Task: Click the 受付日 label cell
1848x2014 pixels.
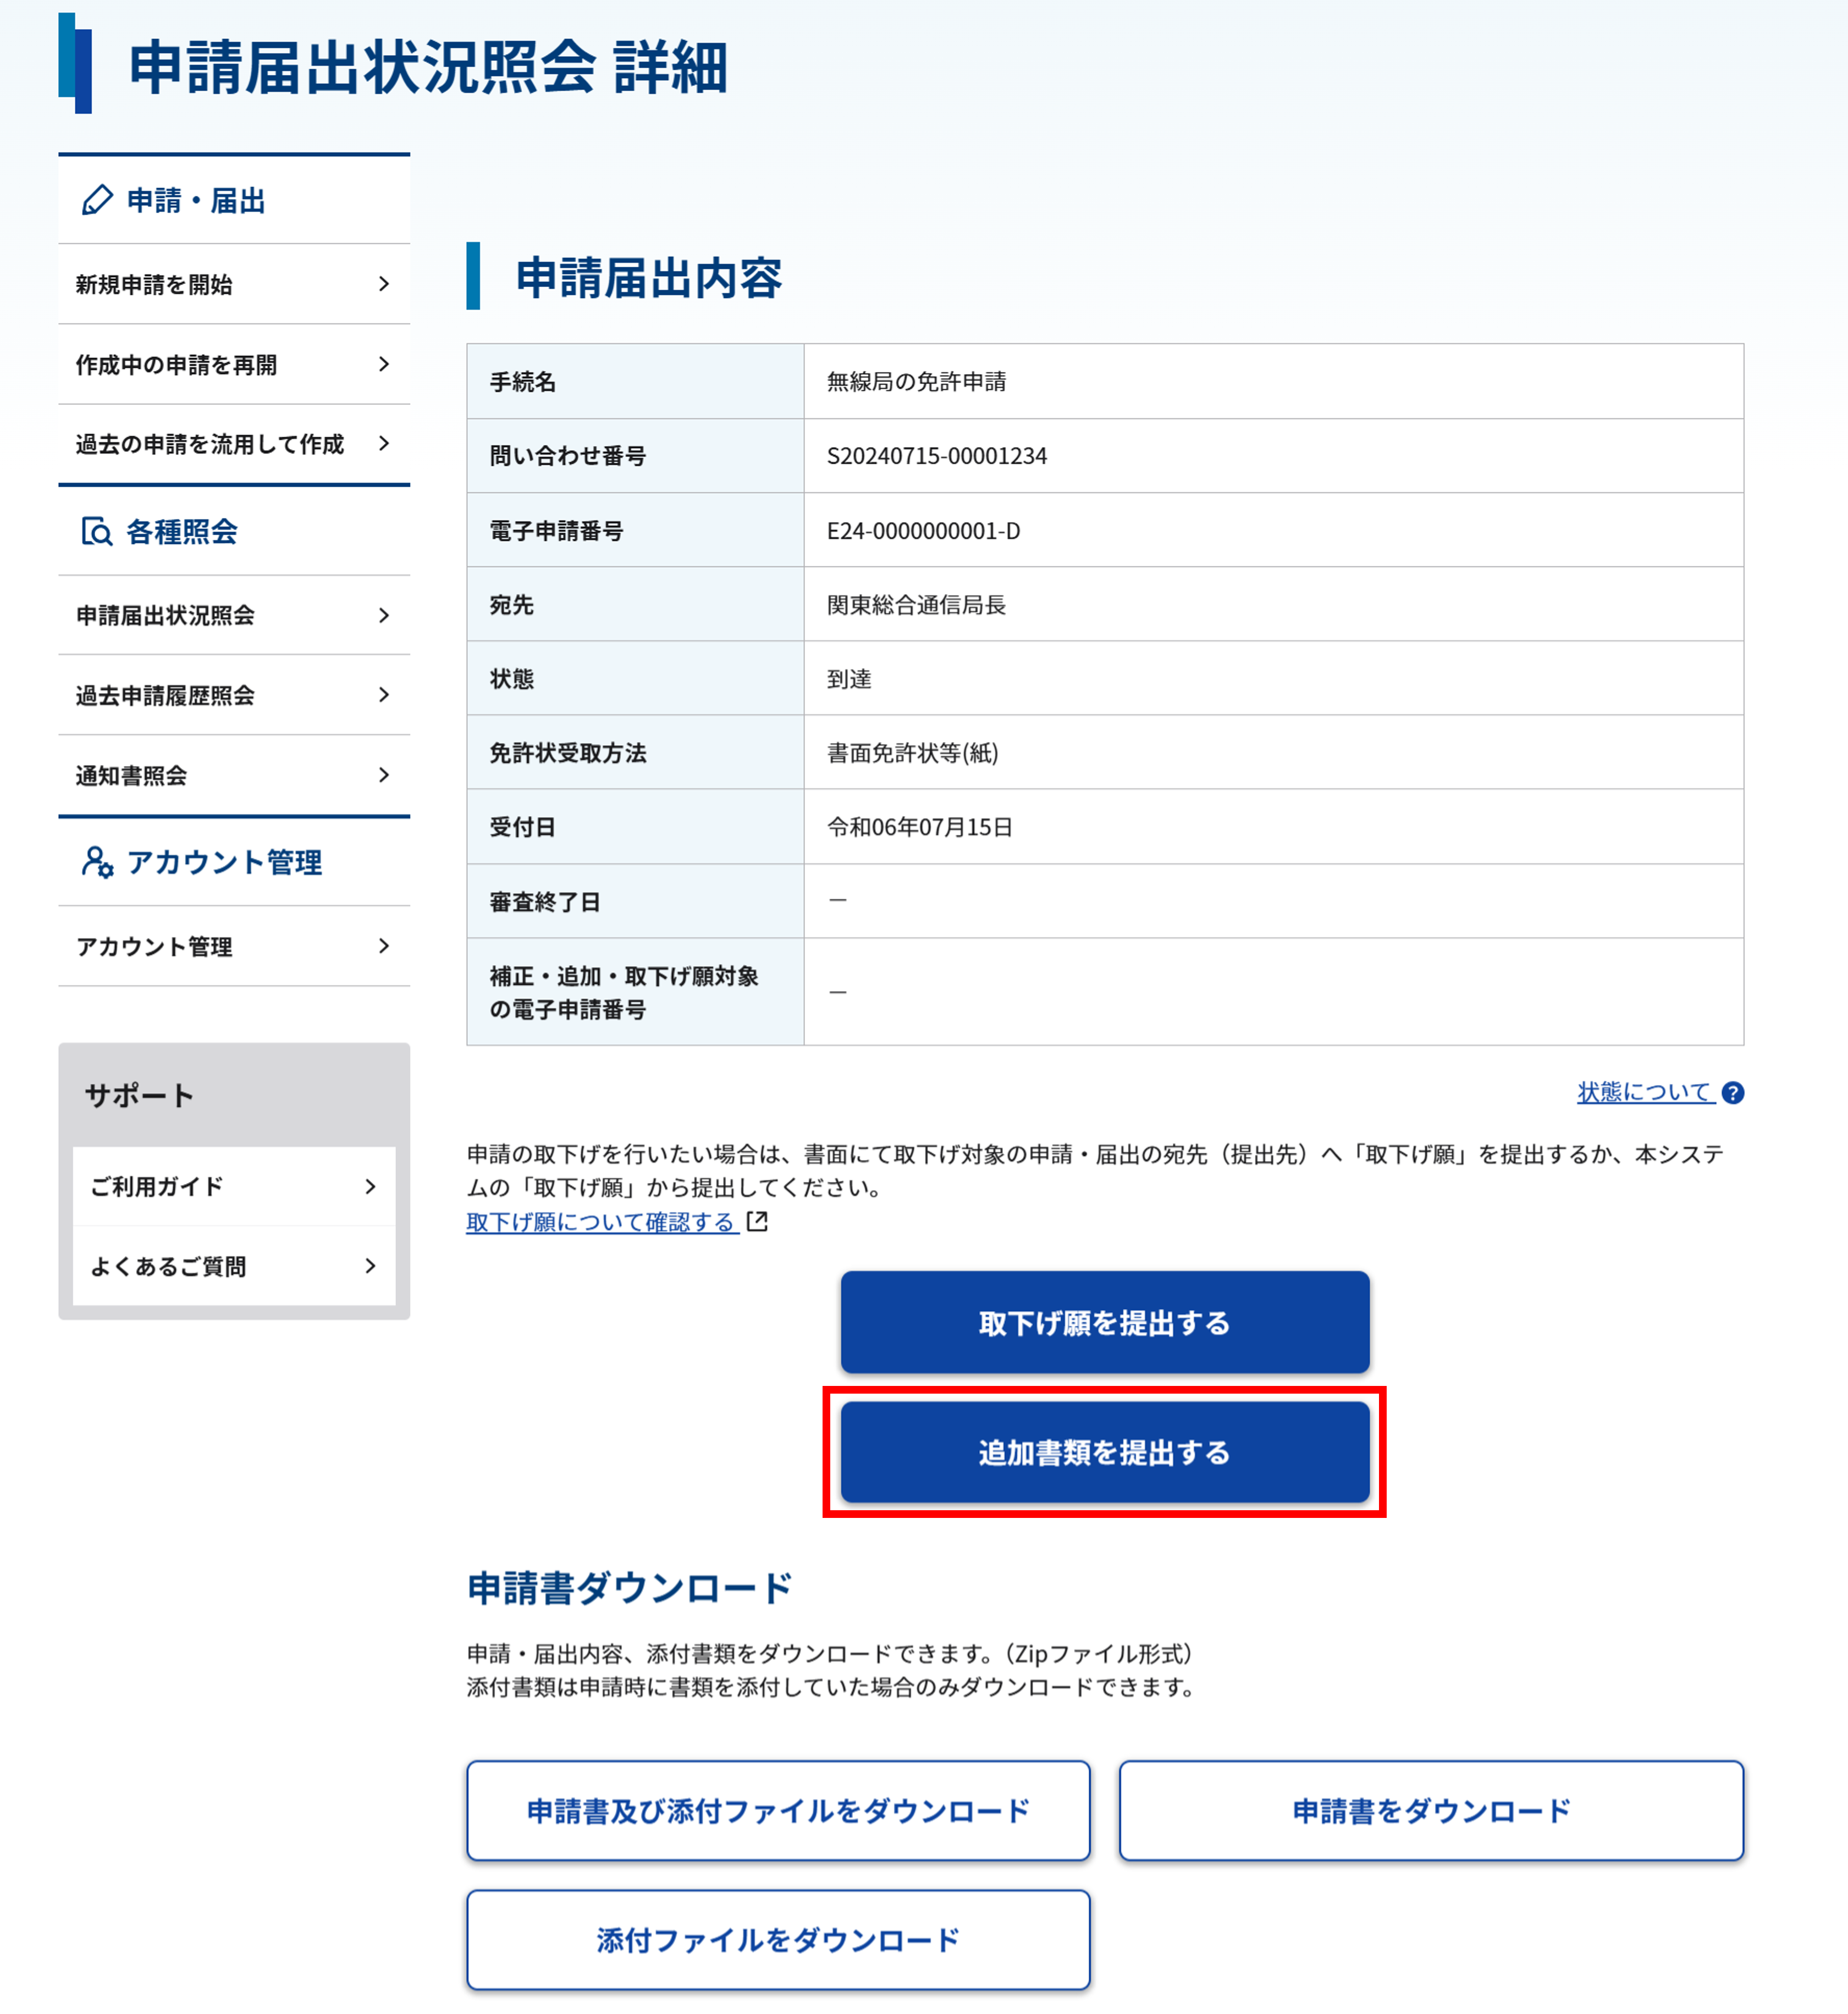Action: 635,827
